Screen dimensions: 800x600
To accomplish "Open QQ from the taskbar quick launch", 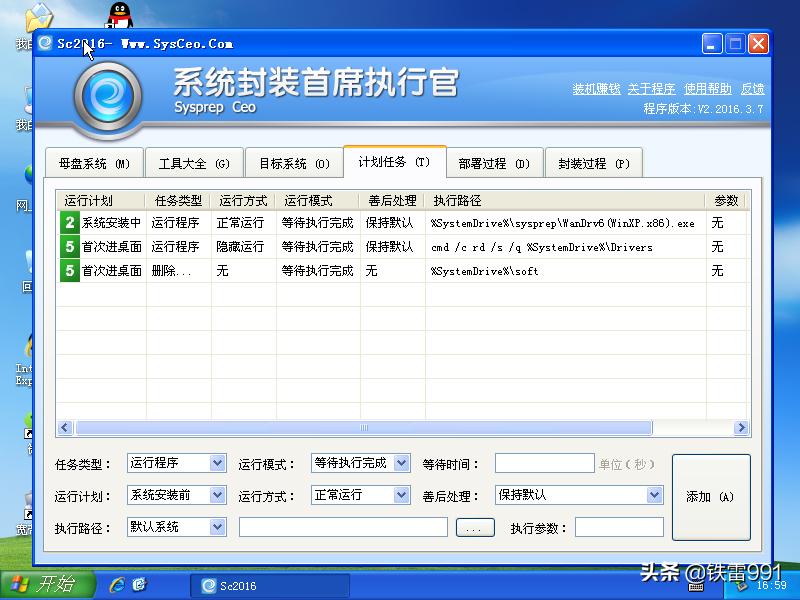I will (141, 585).
